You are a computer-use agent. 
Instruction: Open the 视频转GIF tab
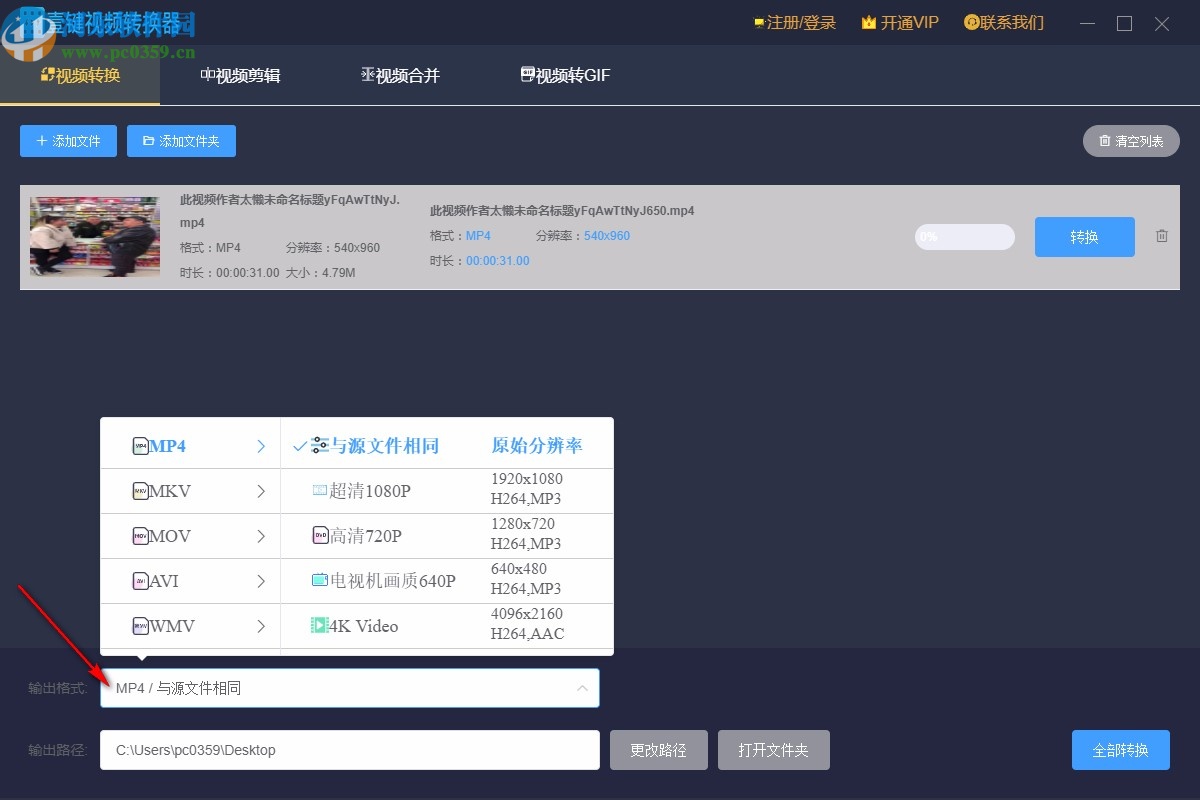click(x=564, y=74)
